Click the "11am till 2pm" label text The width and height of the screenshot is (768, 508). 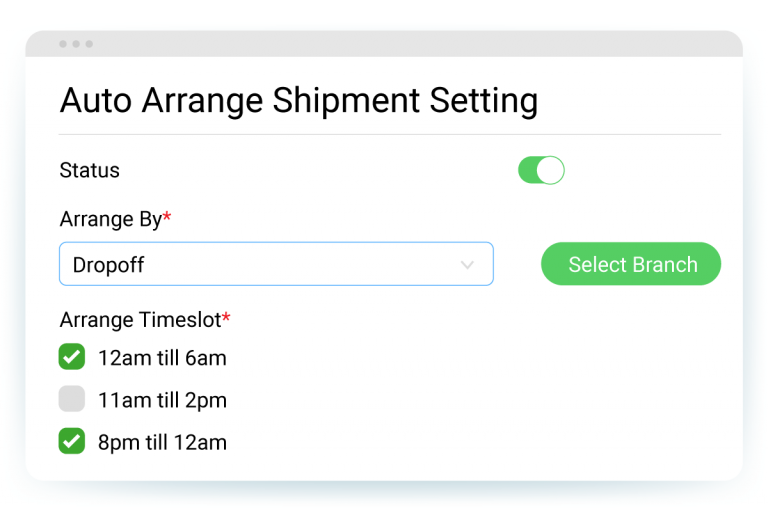point(162,400)
